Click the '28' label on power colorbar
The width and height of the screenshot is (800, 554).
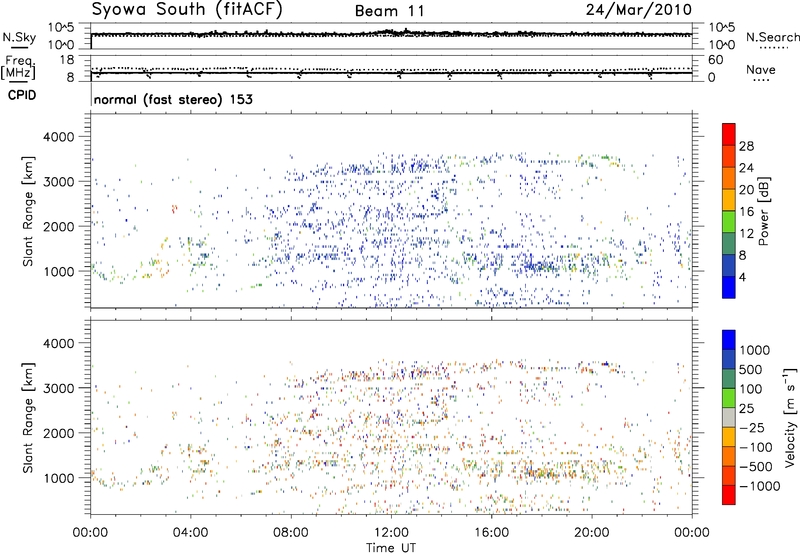click(x=746, y=146)
